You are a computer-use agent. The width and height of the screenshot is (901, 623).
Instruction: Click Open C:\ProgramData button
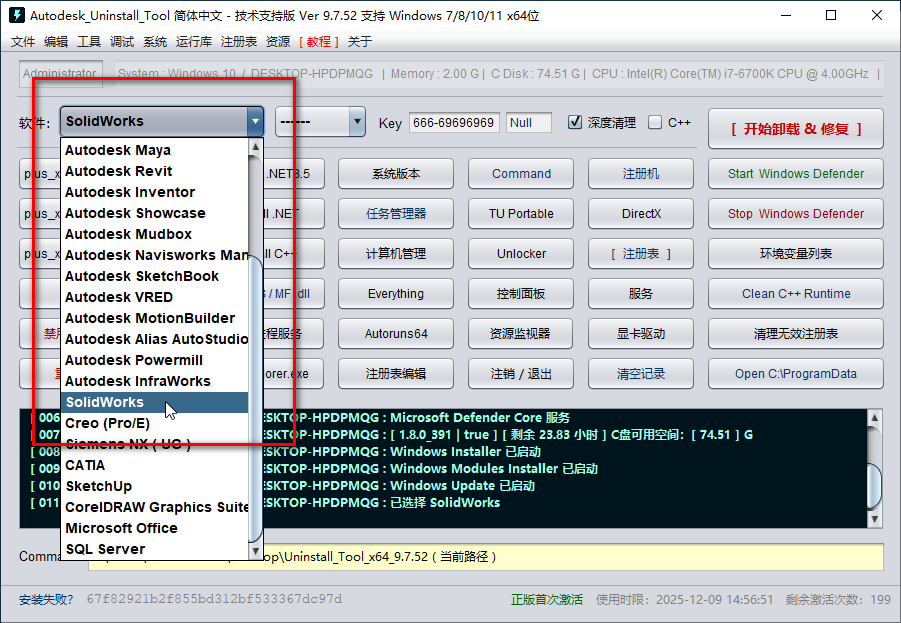tap(795, 374)
